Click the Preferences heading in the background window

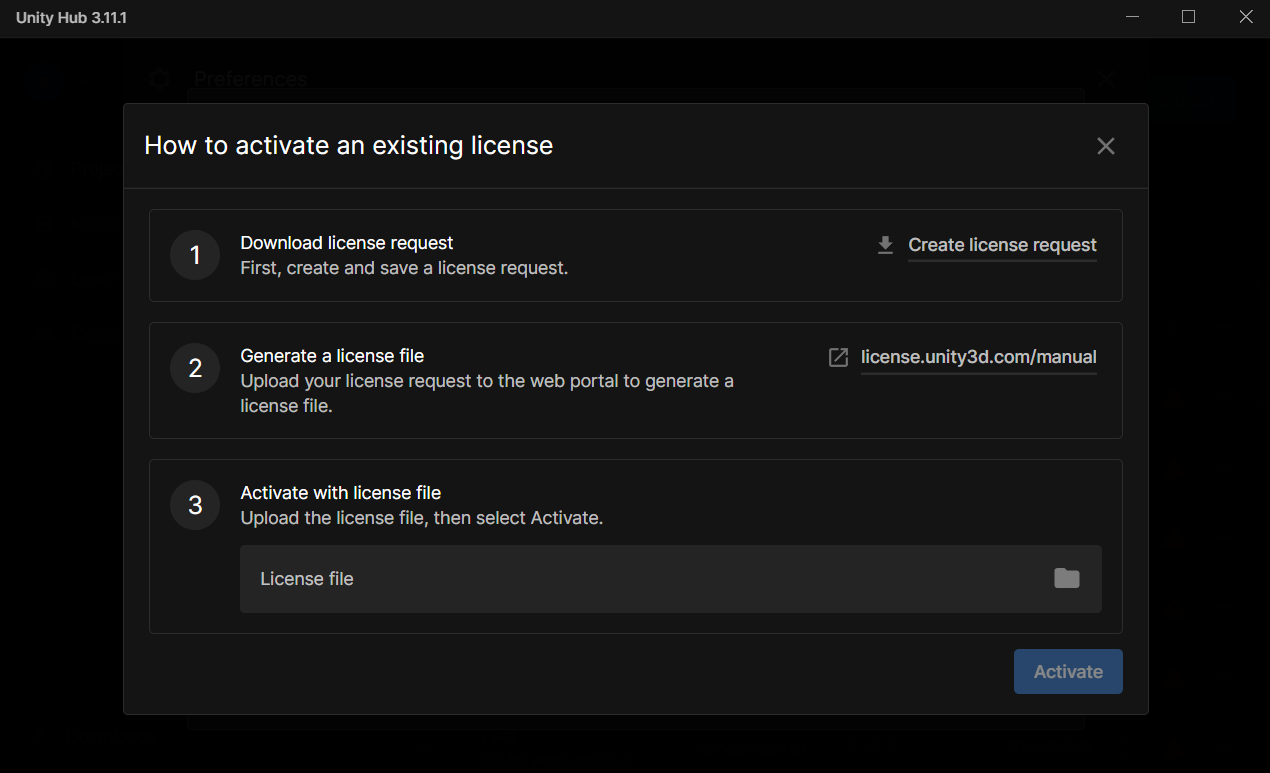pos(250,78)
